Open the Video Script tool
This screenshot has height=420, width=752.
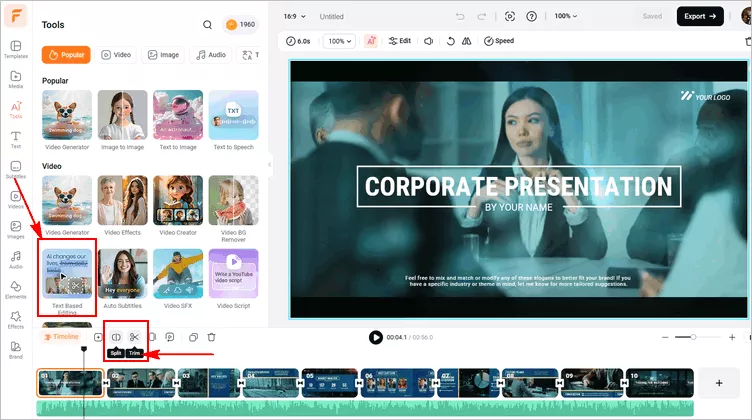click(x=234, y=279)
